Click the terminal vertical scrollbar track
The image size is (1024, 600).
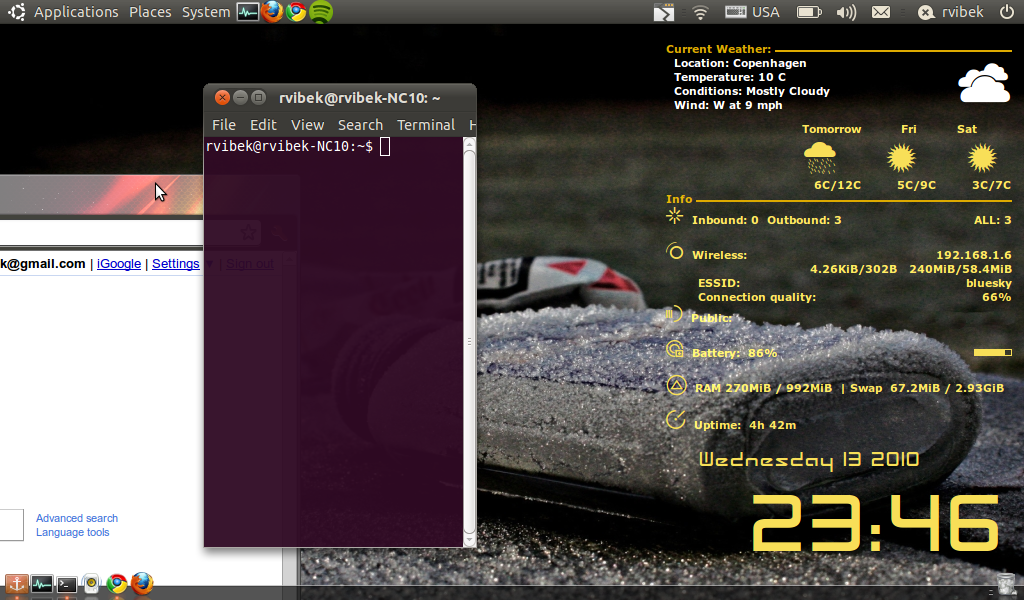(x=469, y=341)
